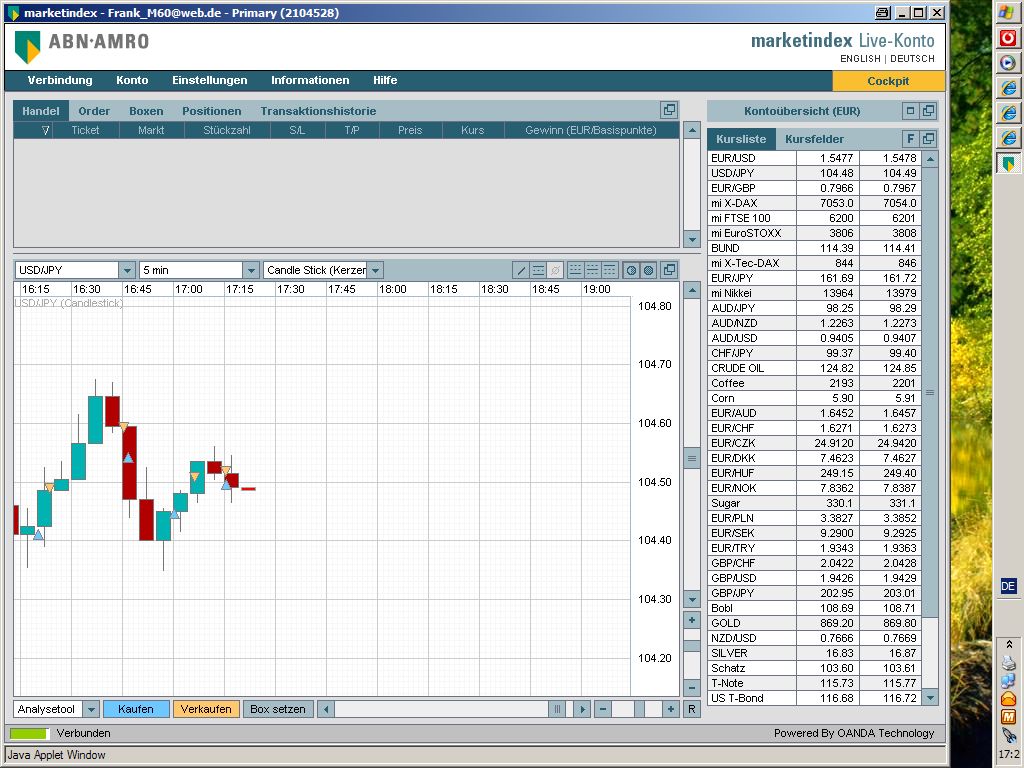
Task: Click the Gewinn (EUR/Basispunkte) column header
Action: [590, 130]
